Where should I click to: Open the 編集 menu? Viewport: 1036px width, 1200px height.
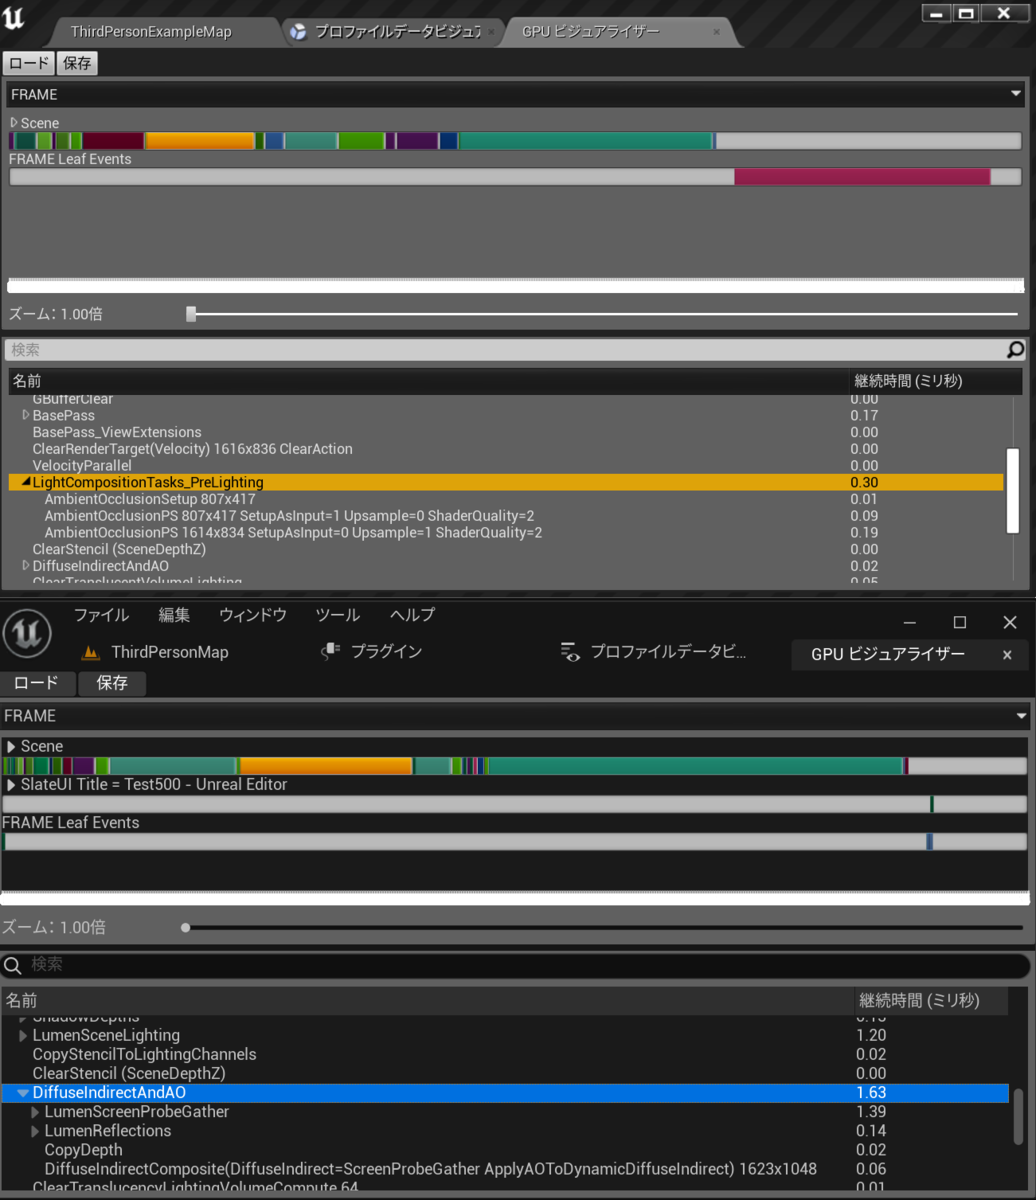coord(174,615)
